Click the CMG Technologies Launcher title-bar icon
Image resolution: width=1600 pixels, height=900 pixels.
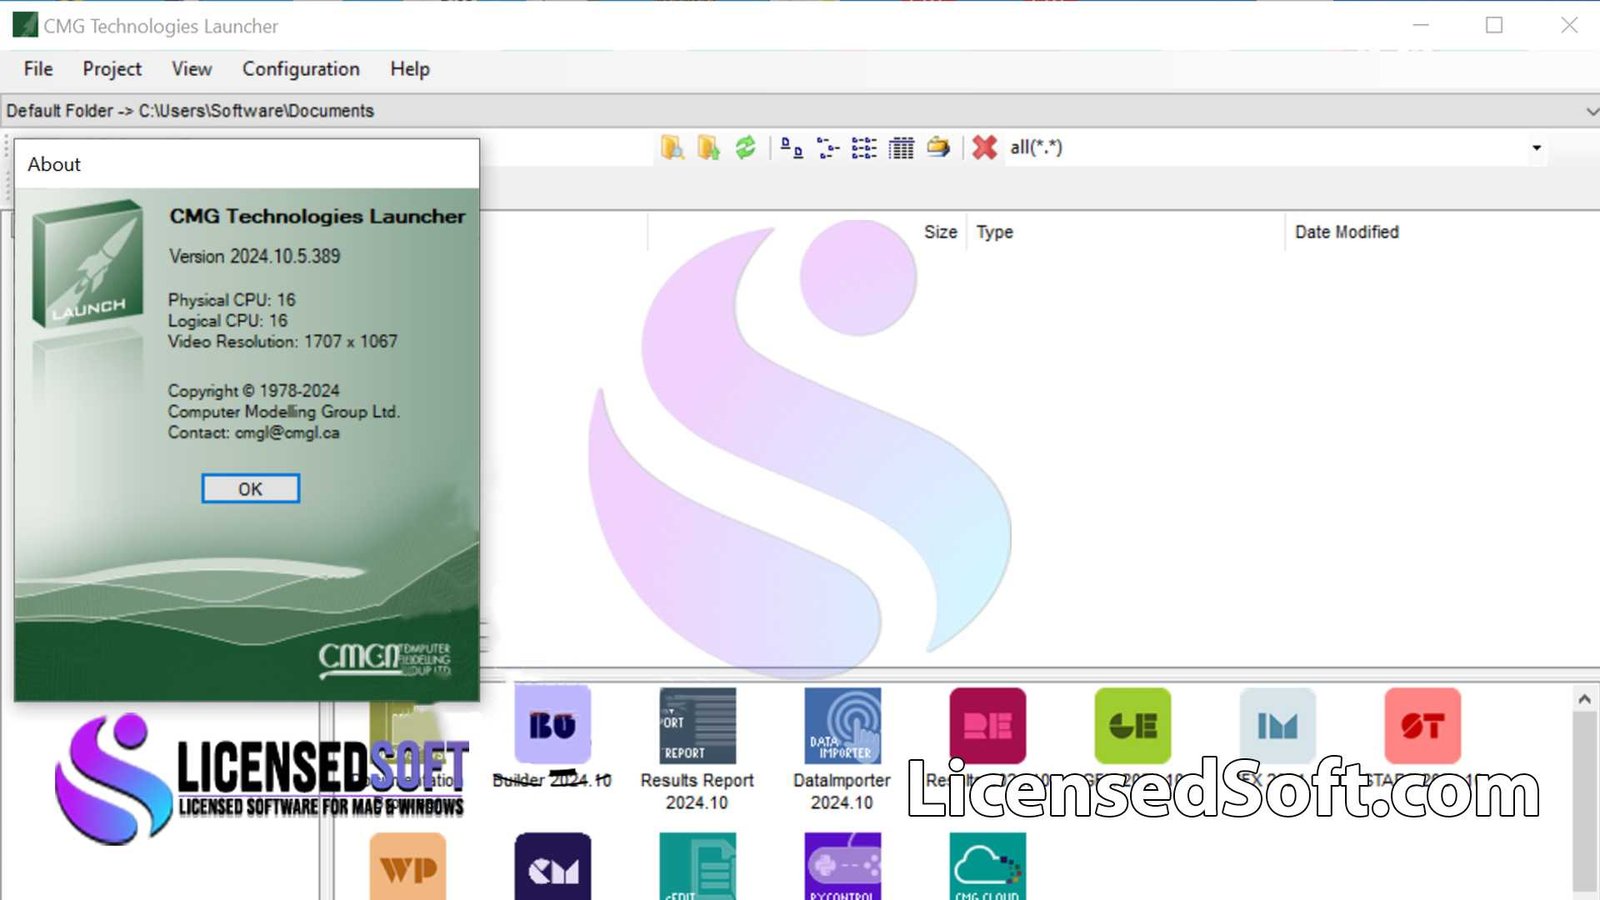pos(24,25)
